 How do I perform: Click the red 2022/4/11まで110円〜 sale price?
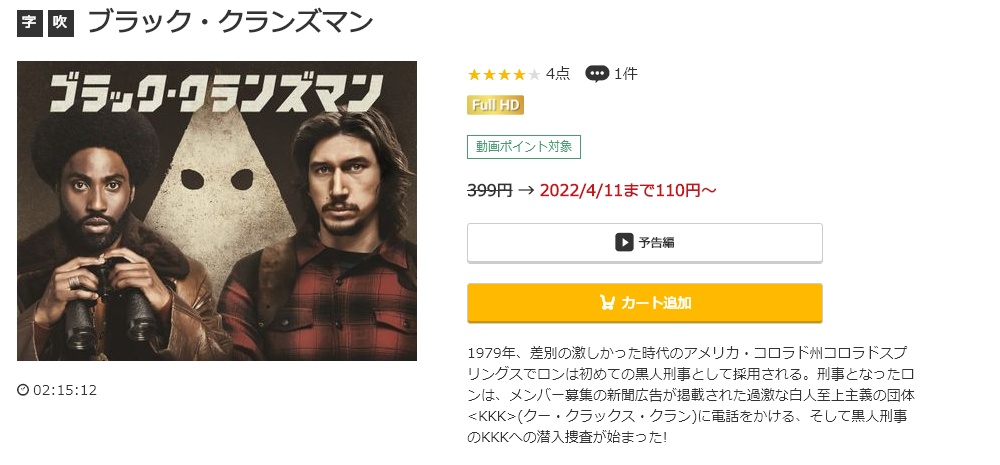628,189
